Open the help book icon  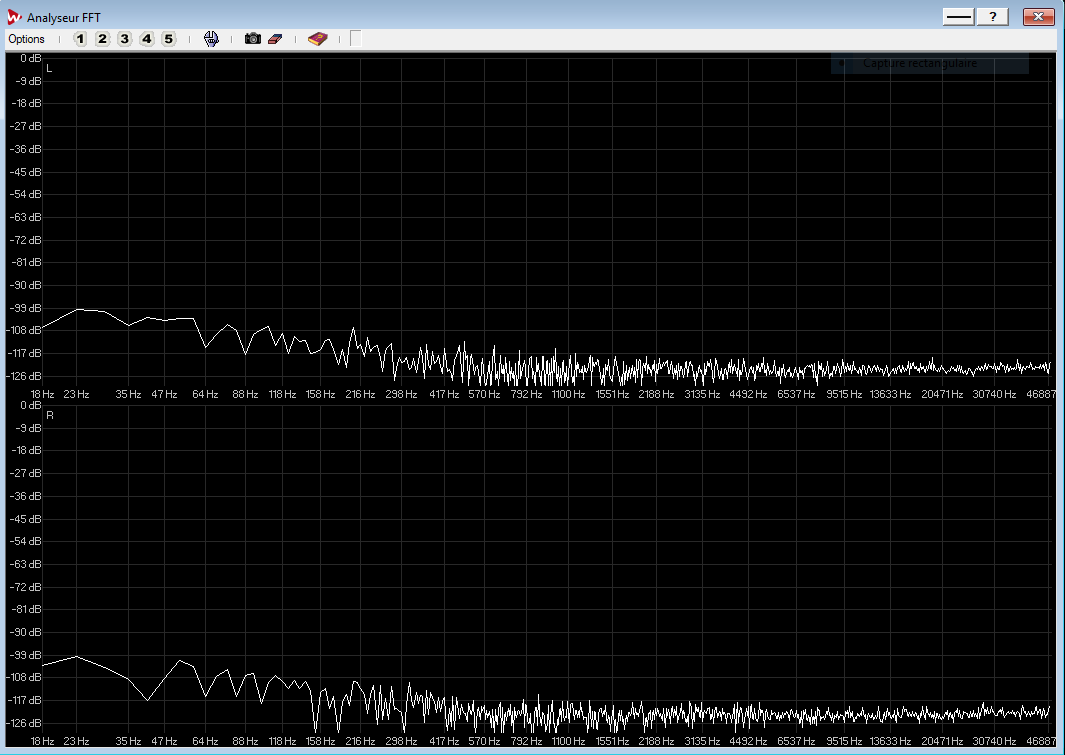click(x=317, y=39)
